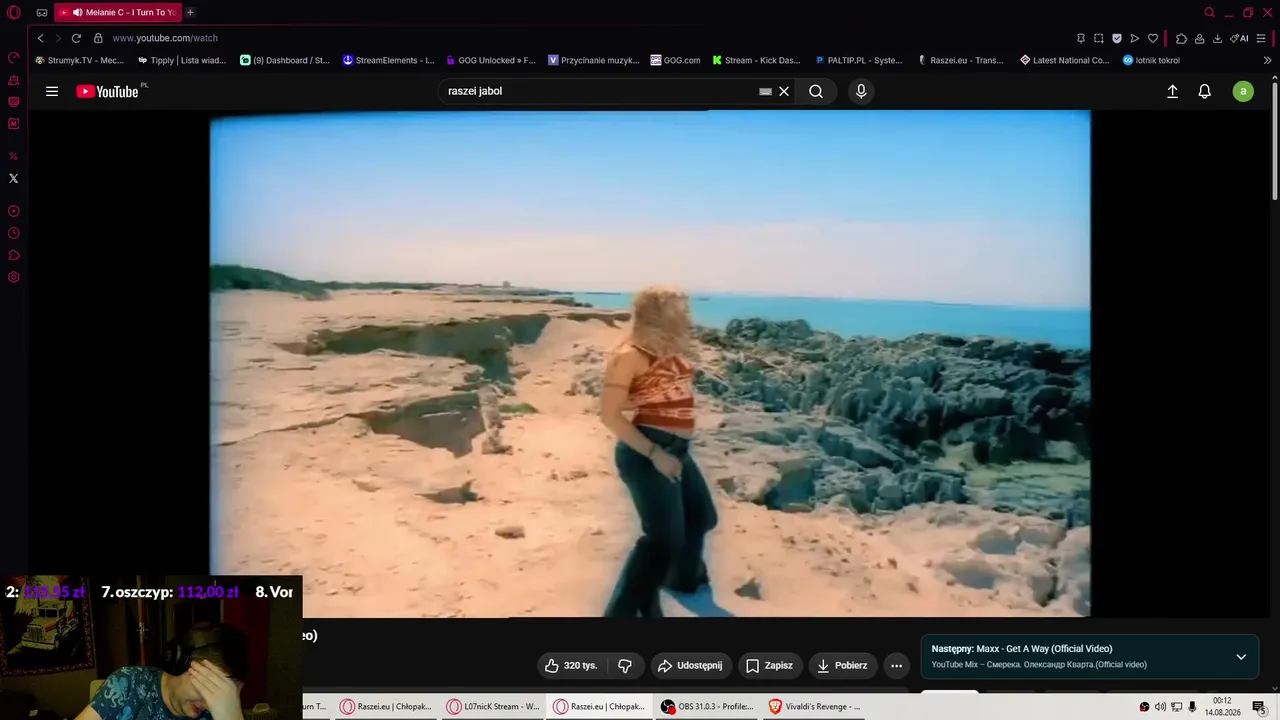Open the Latest National Co bookmark
The width and height of the screenshot is (1280, 720).
click(1064, 60)
